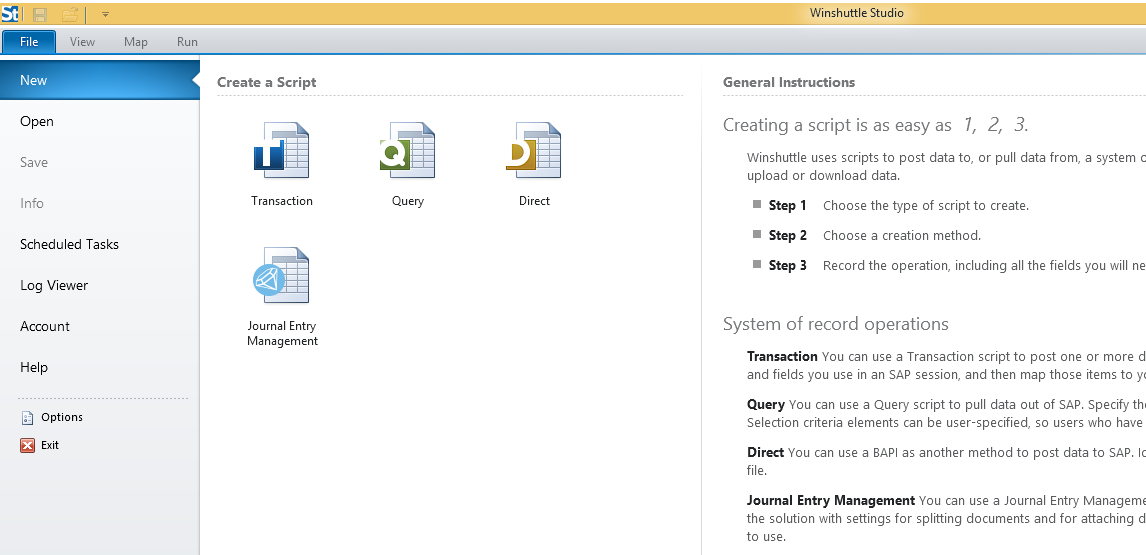
Task: Go to the Account section
Action: tap(45, 327)
